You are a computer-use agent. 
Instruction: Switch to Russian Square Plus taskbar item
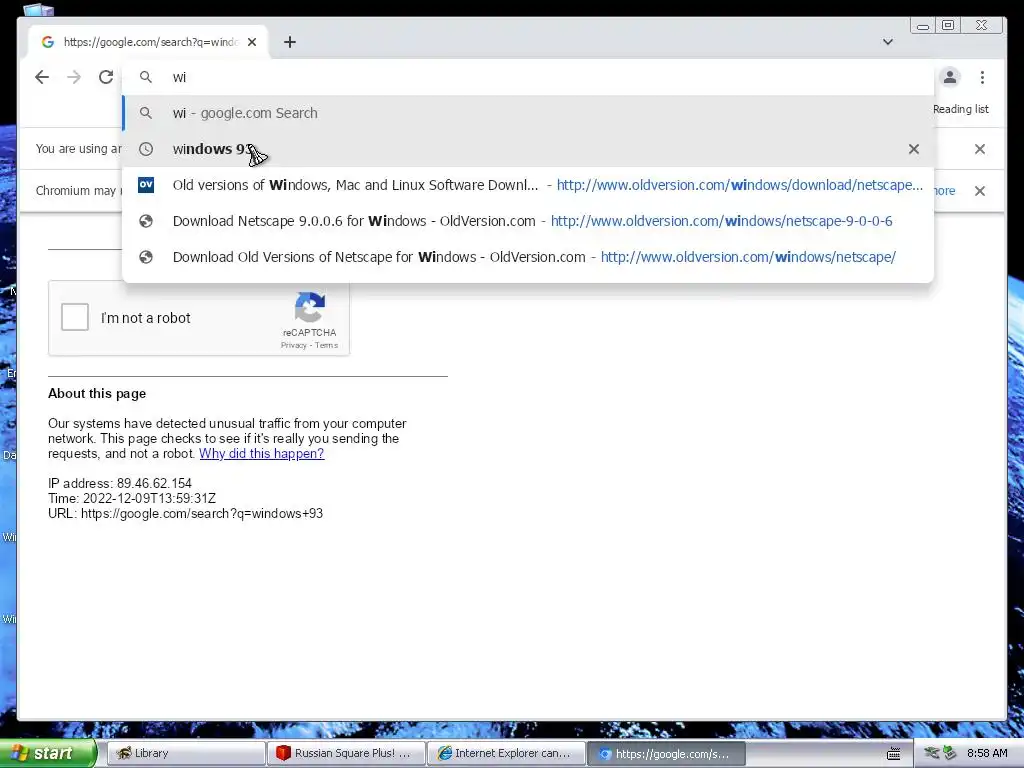tap(346, 753)
